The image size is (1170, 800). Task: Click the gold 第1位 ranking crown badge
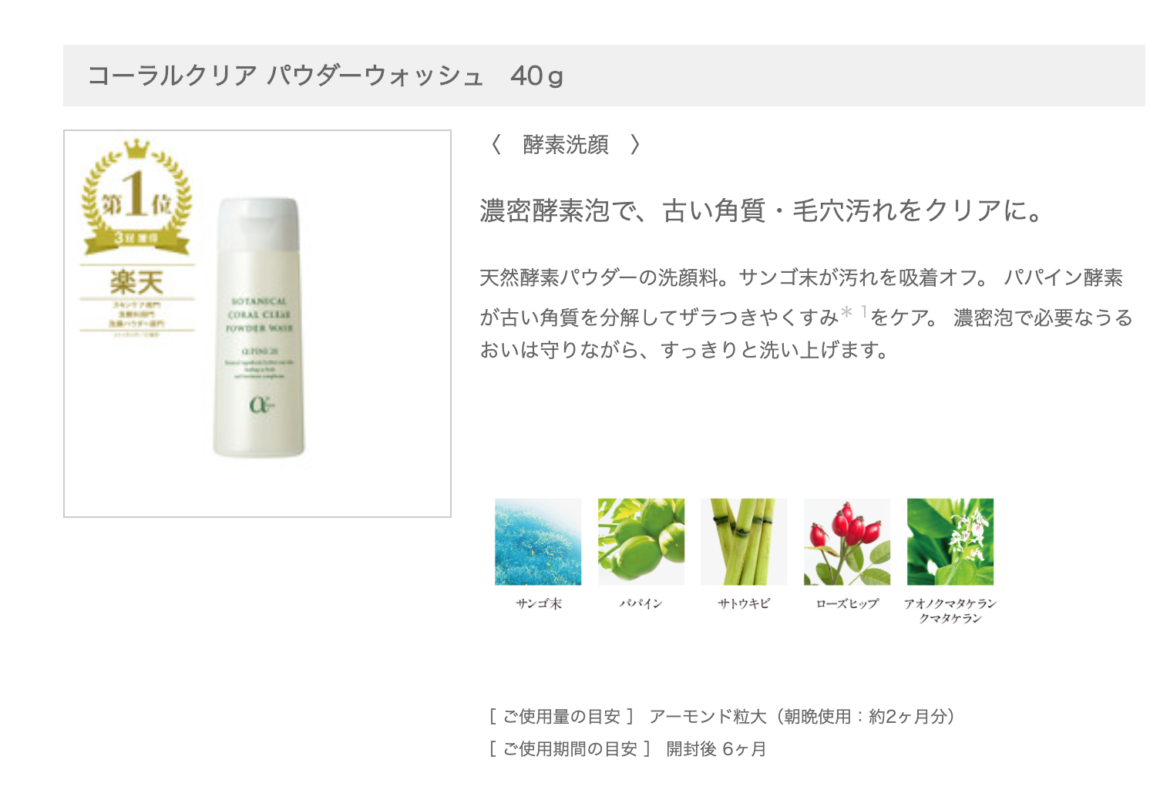(x=137, y=196)
